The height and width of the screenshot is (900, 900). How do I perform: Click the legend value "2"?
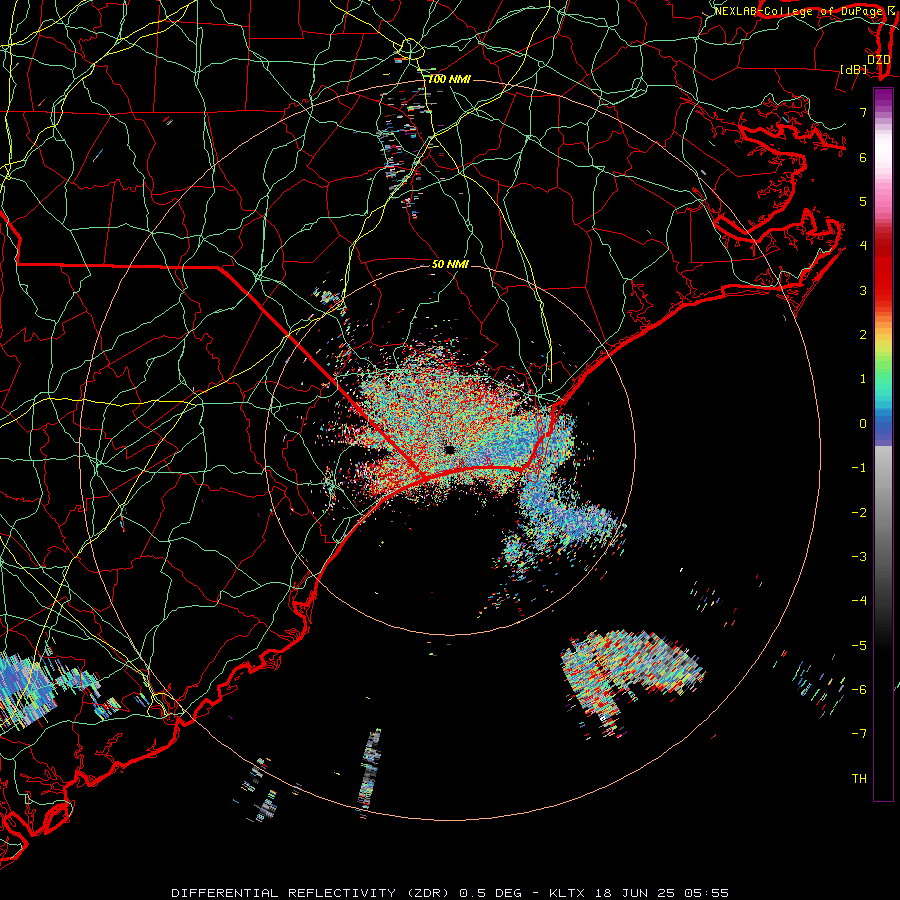click(863, 335)
